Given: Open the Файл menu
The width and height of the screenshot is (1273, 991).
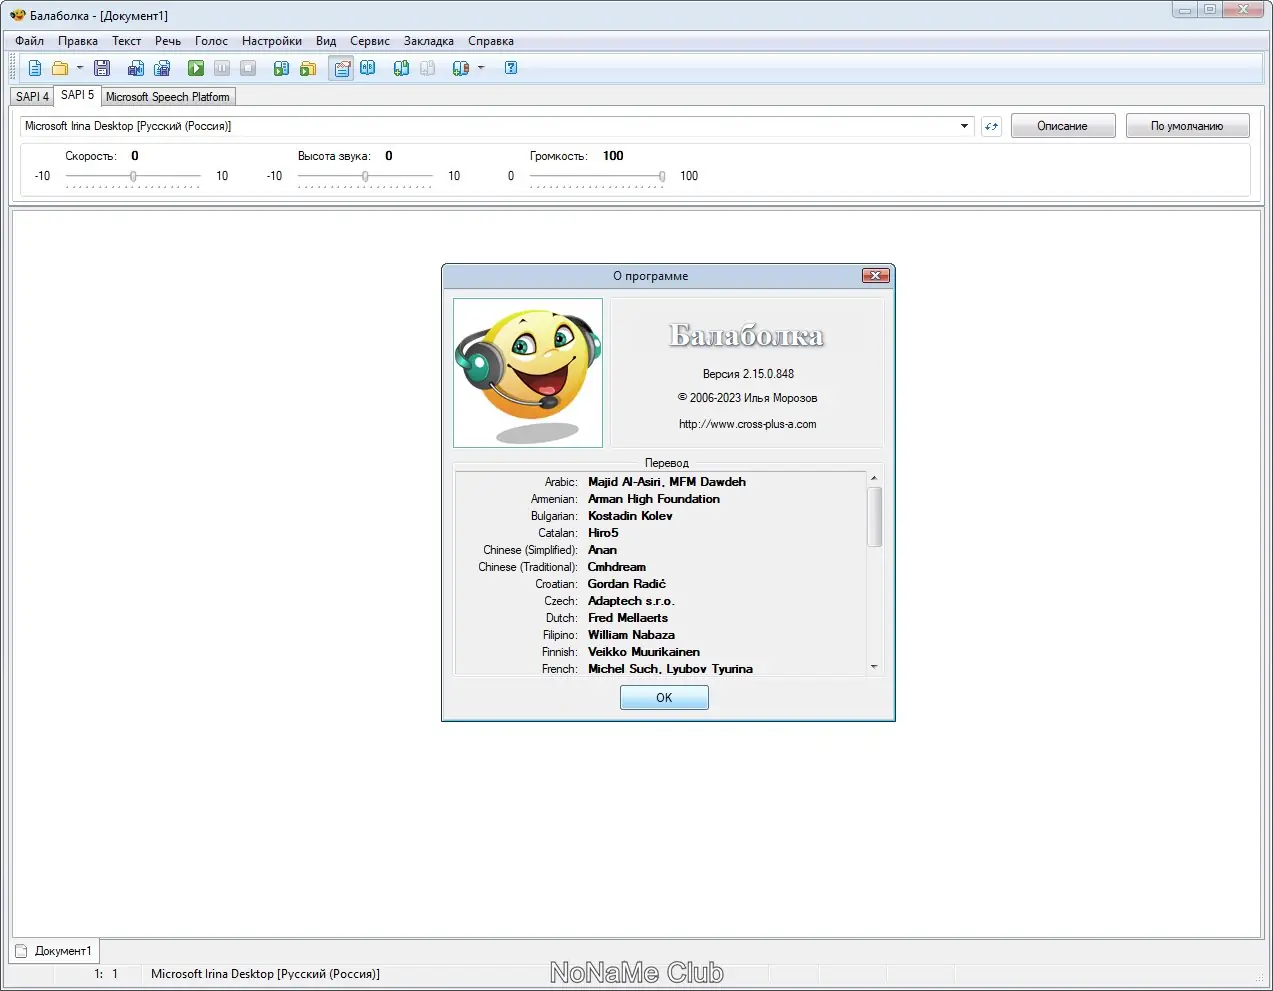Looking at the screenshot, I should 29,41.
